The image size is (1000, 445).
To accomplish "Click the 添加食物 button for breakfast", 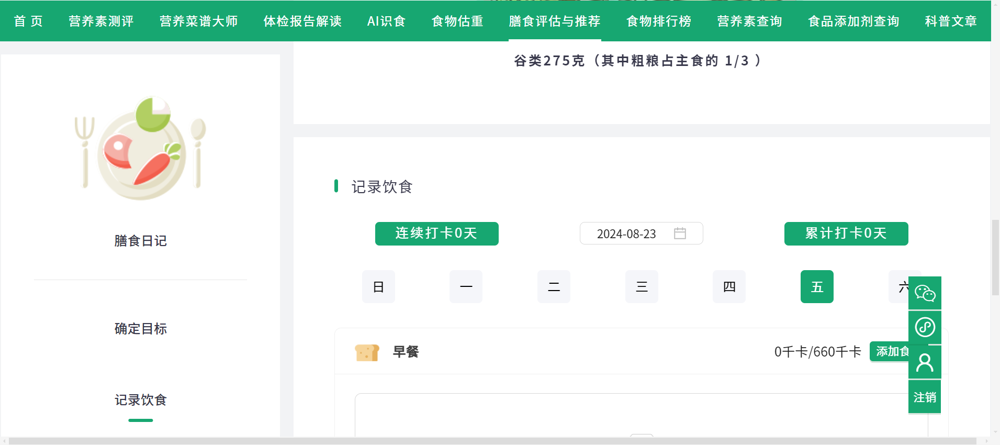I will [x=889, y=352].
